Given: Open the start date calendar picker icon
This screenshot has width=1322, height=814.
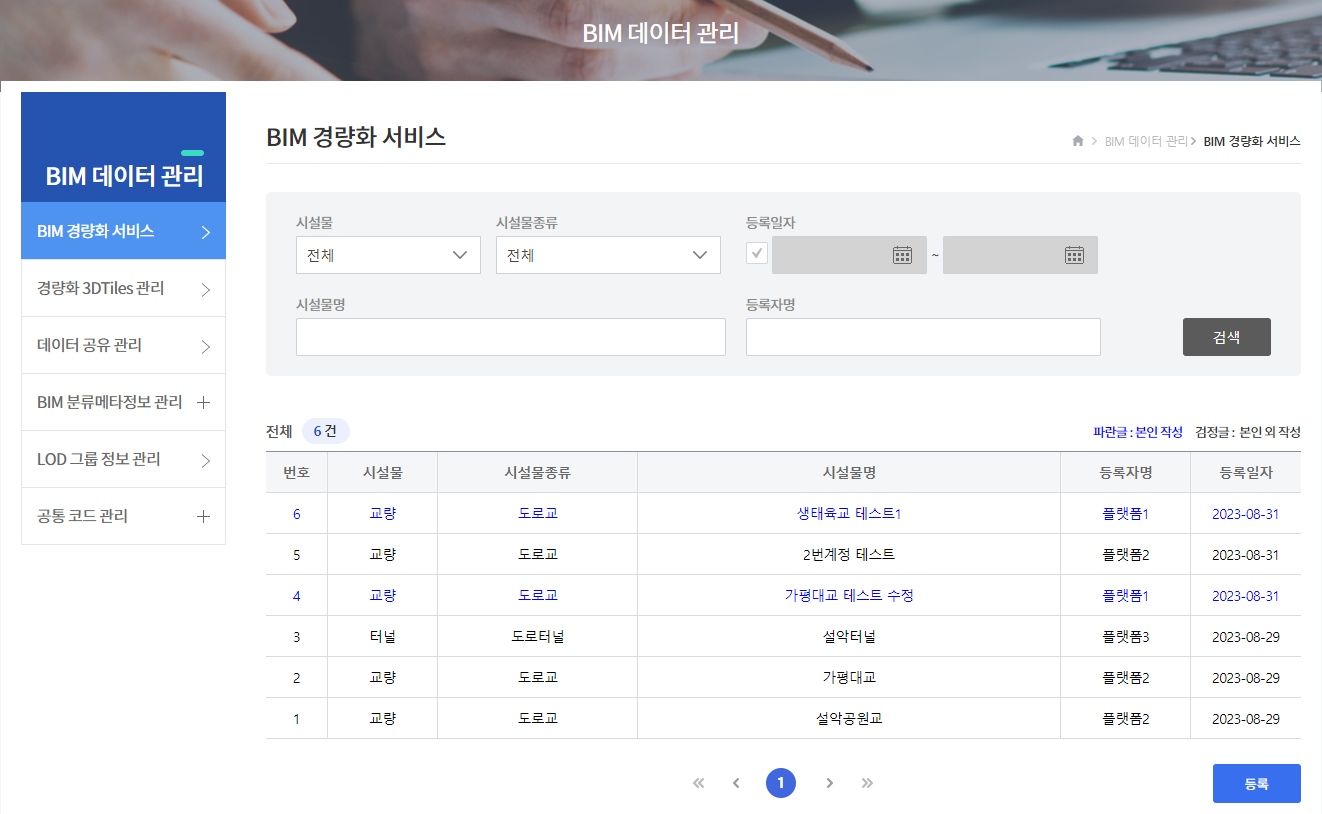Looking at the screenshot, I should [x=902, y=255].
